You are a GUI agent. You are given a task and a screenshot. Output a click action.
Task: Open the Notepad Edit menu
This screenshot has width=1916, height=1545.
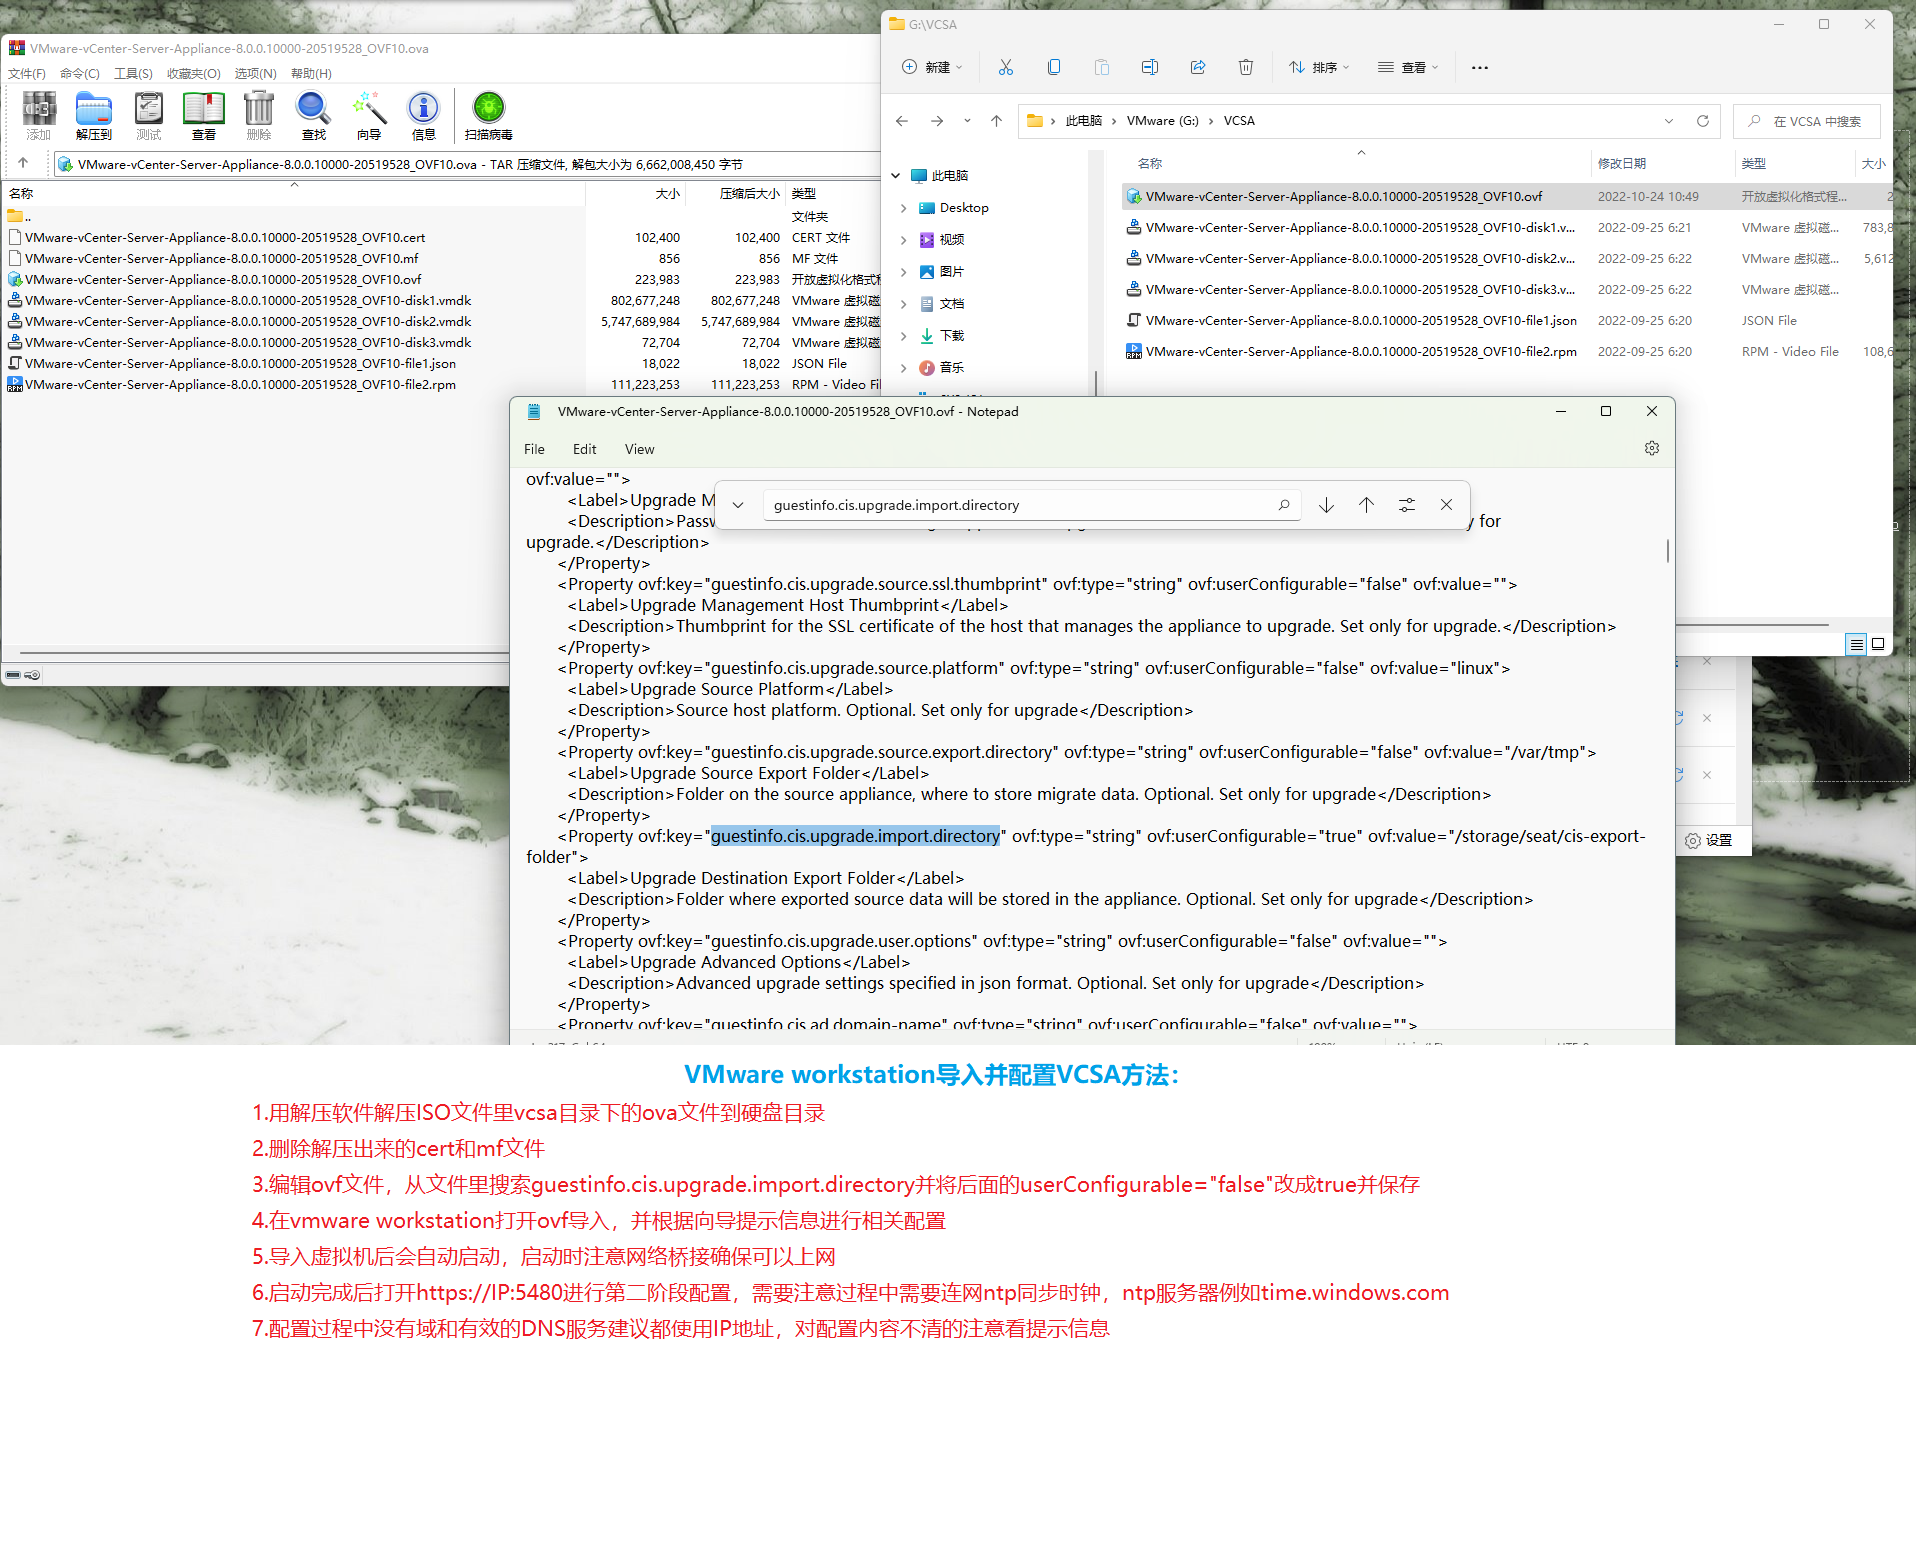(584, 449)
